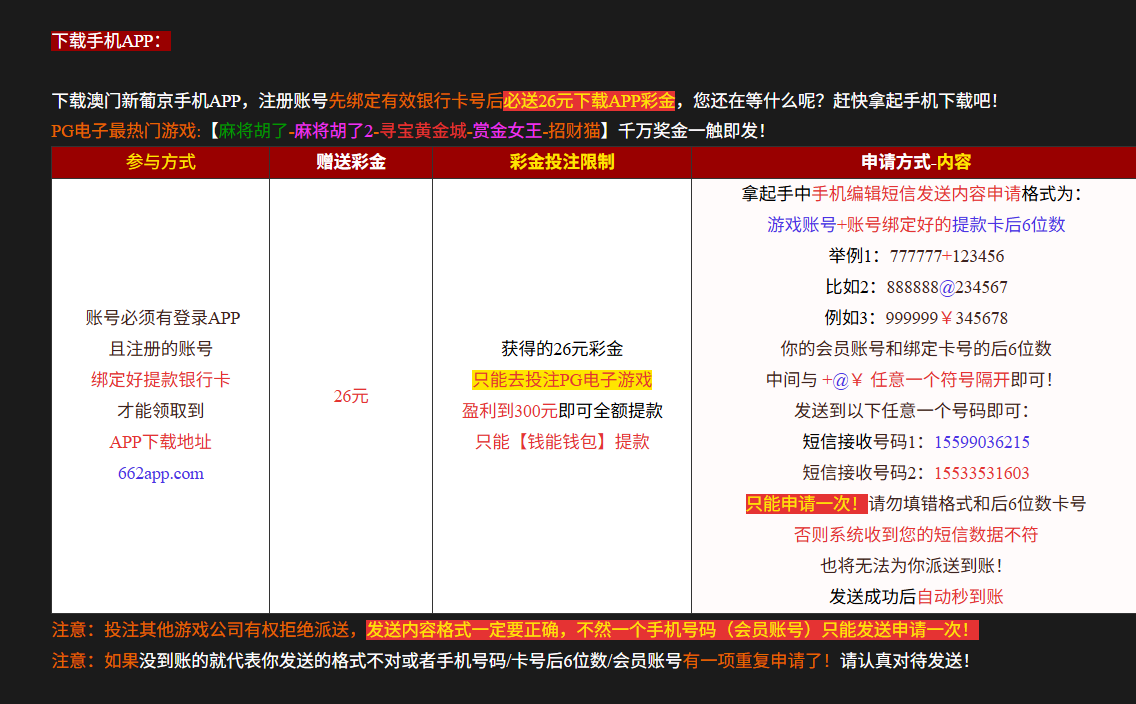Image resolution: width=1136 pixels, height=704 pixels.
Task: Open the 662app.com download link
Action: pos(160,473)
